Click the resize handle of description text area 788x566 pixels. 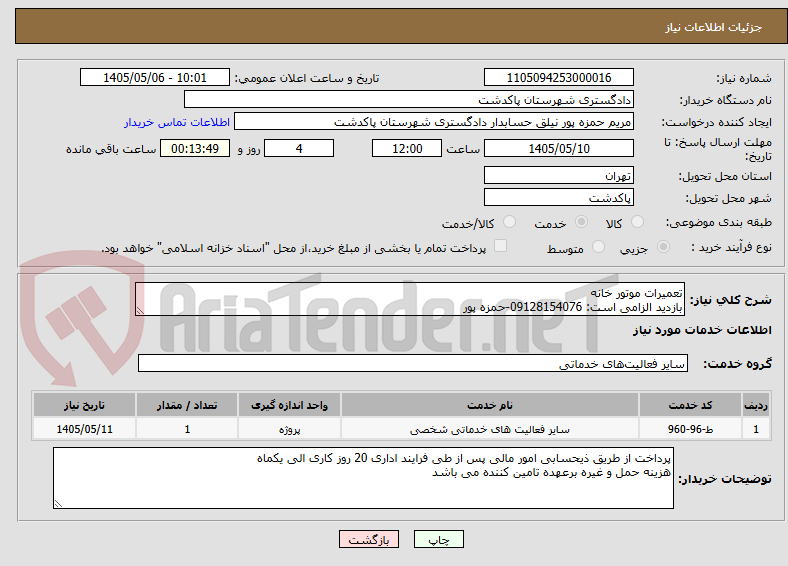[x=140, y=311]
